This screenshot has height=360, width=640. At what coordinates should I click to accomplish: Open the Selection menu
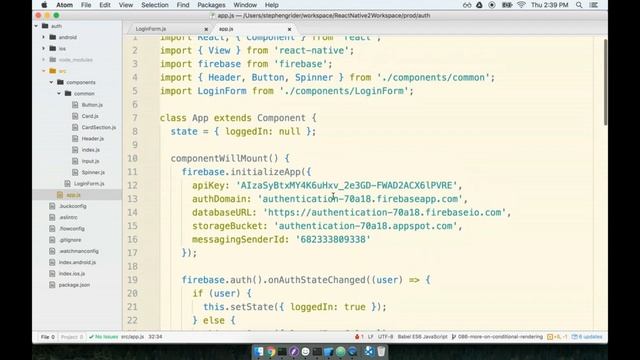coord(155,5)
